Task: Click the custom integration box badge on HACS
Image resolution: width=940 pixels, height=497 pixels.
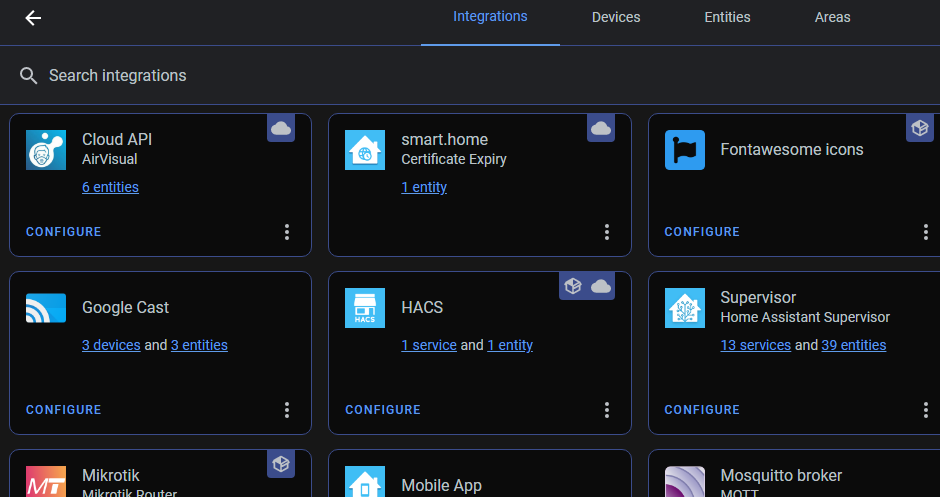Action: [573, 286]
